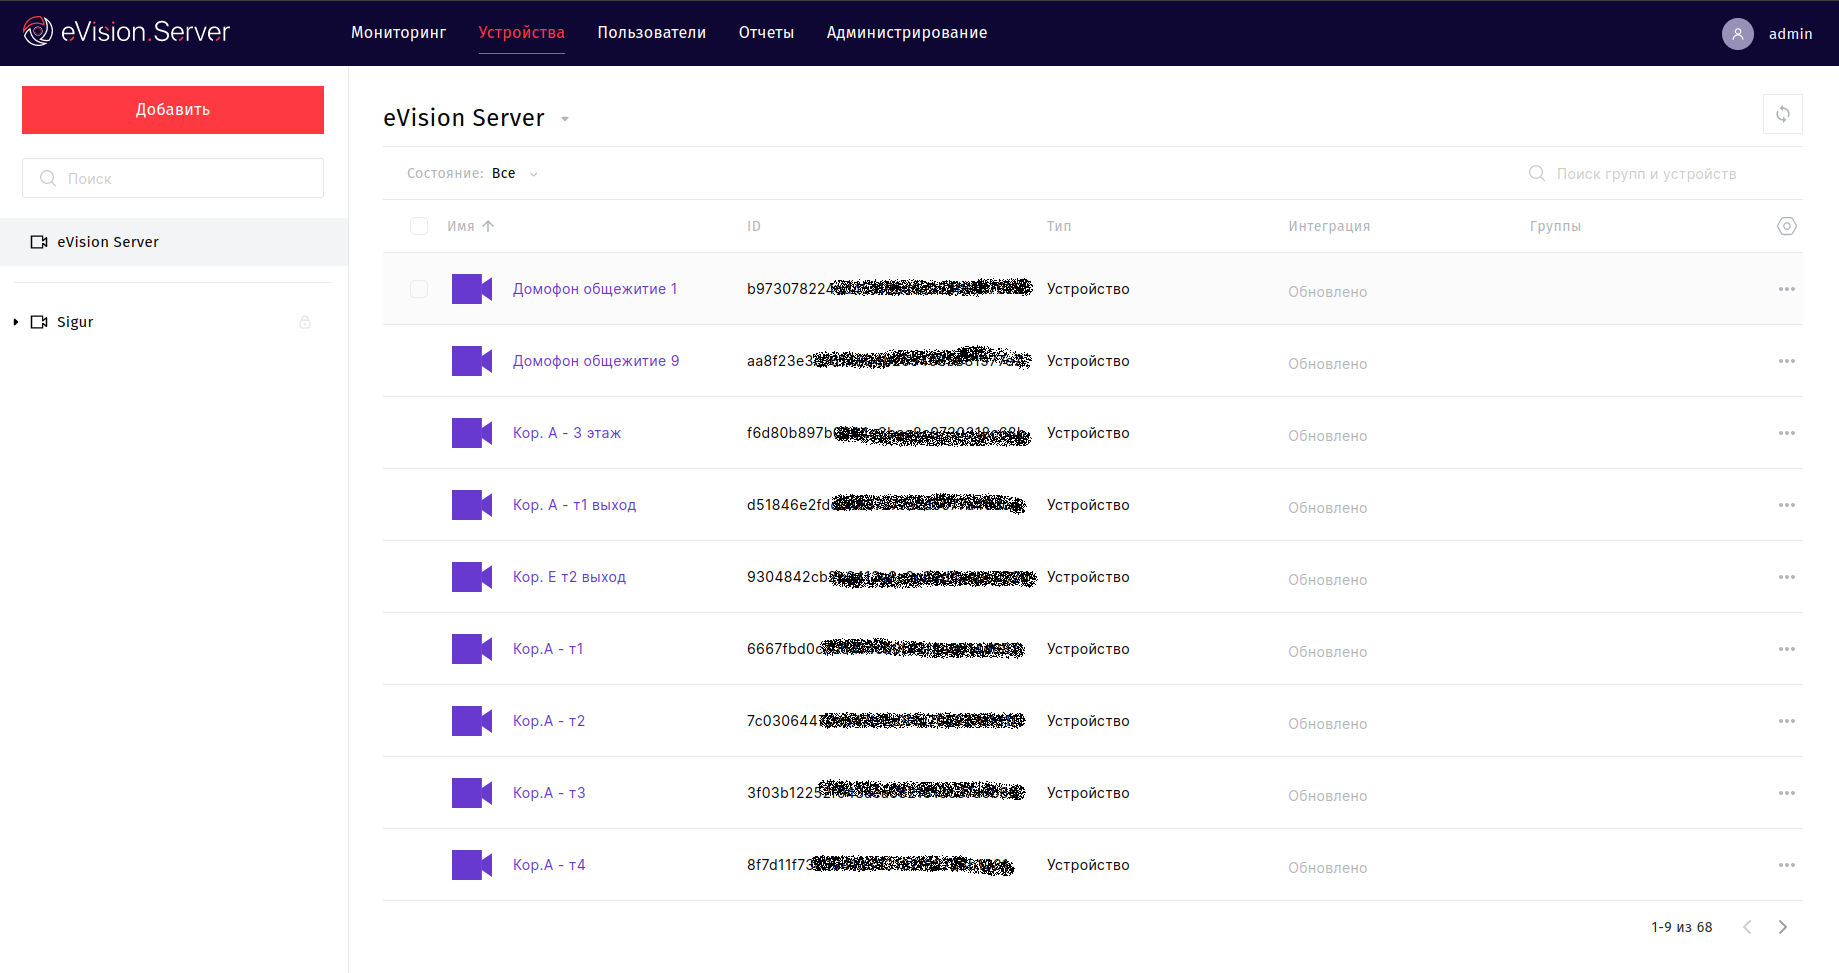Go to next page of devices
Screen dimensions: 1839x973
pyautogui.click(x=1782, y=927)
